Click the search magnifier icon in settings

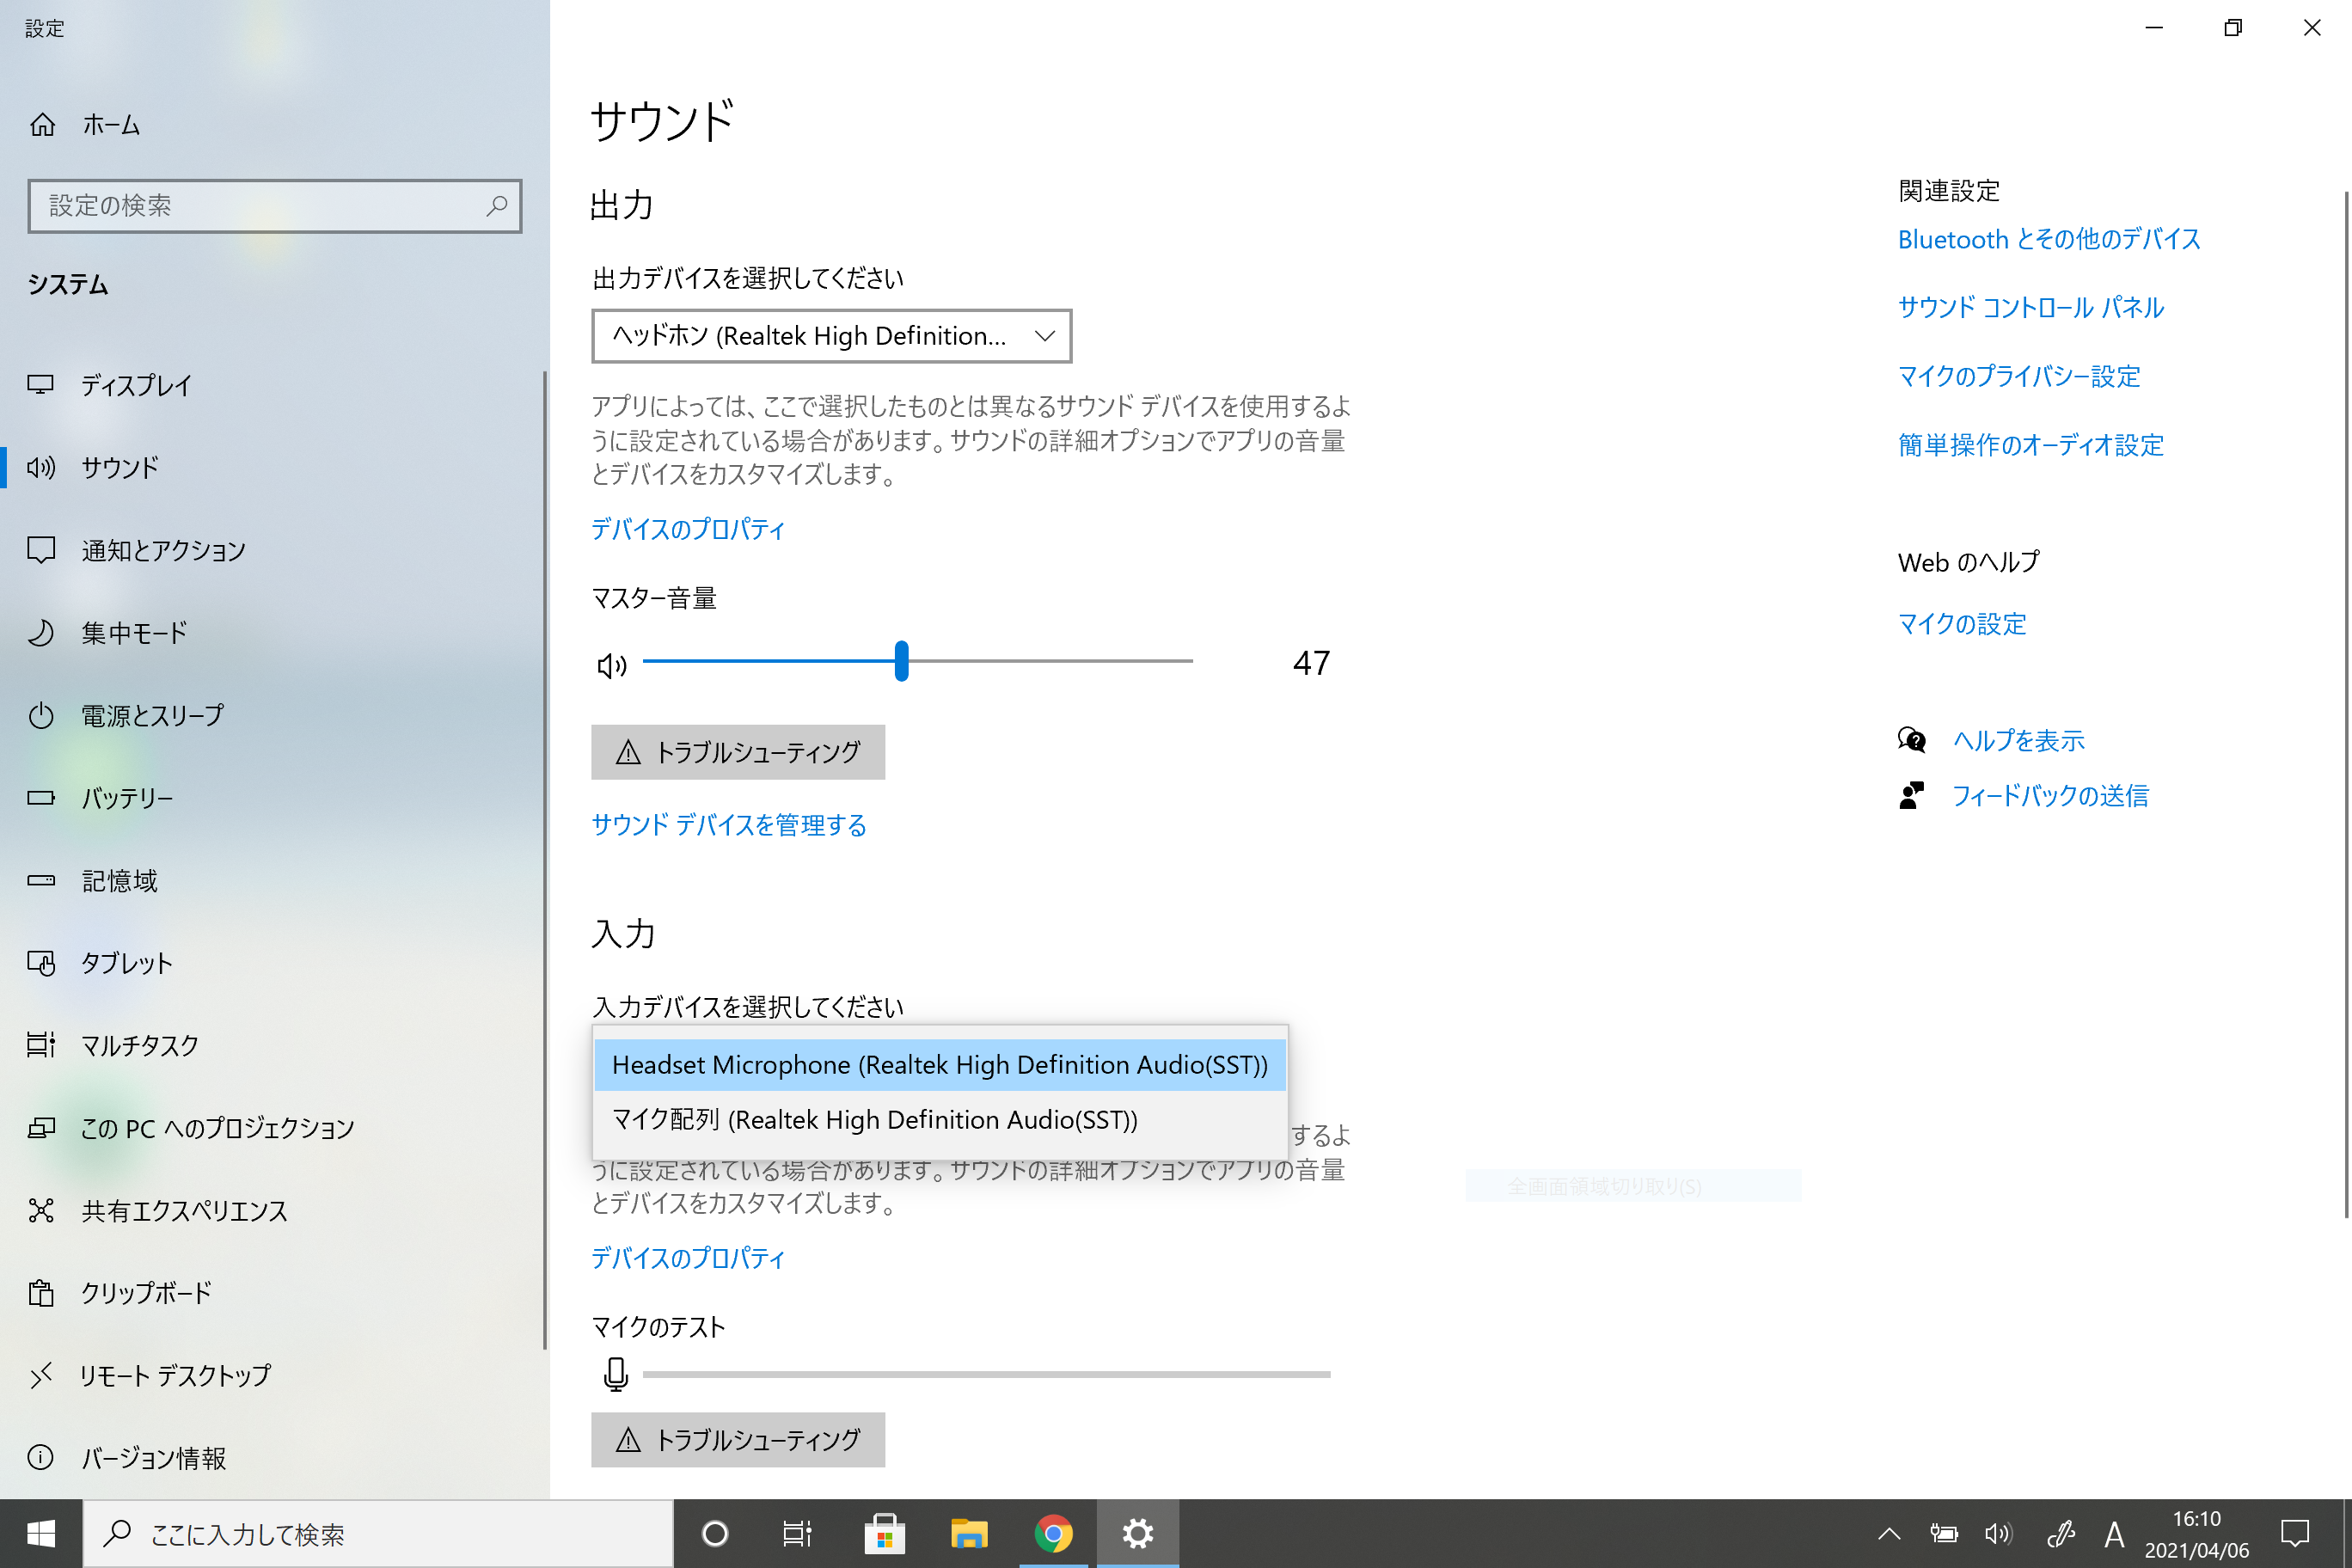click(497, 206)
